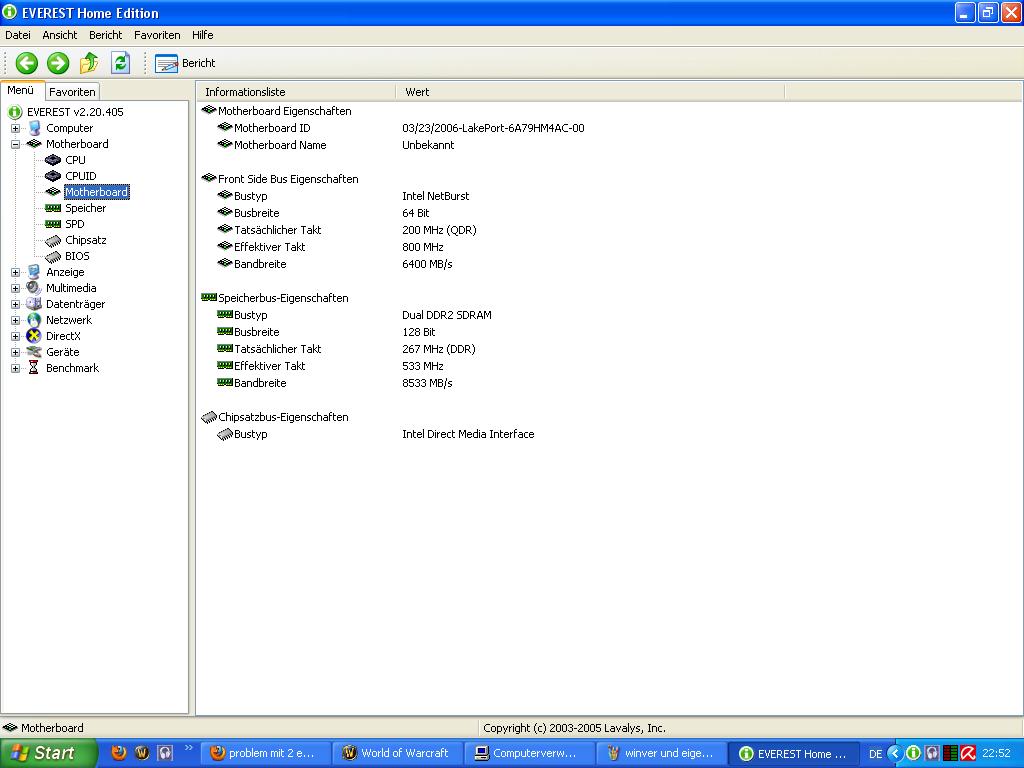Open the Hilfe menu
This screenshot has width=1024, height=768.
click(202, 35)
